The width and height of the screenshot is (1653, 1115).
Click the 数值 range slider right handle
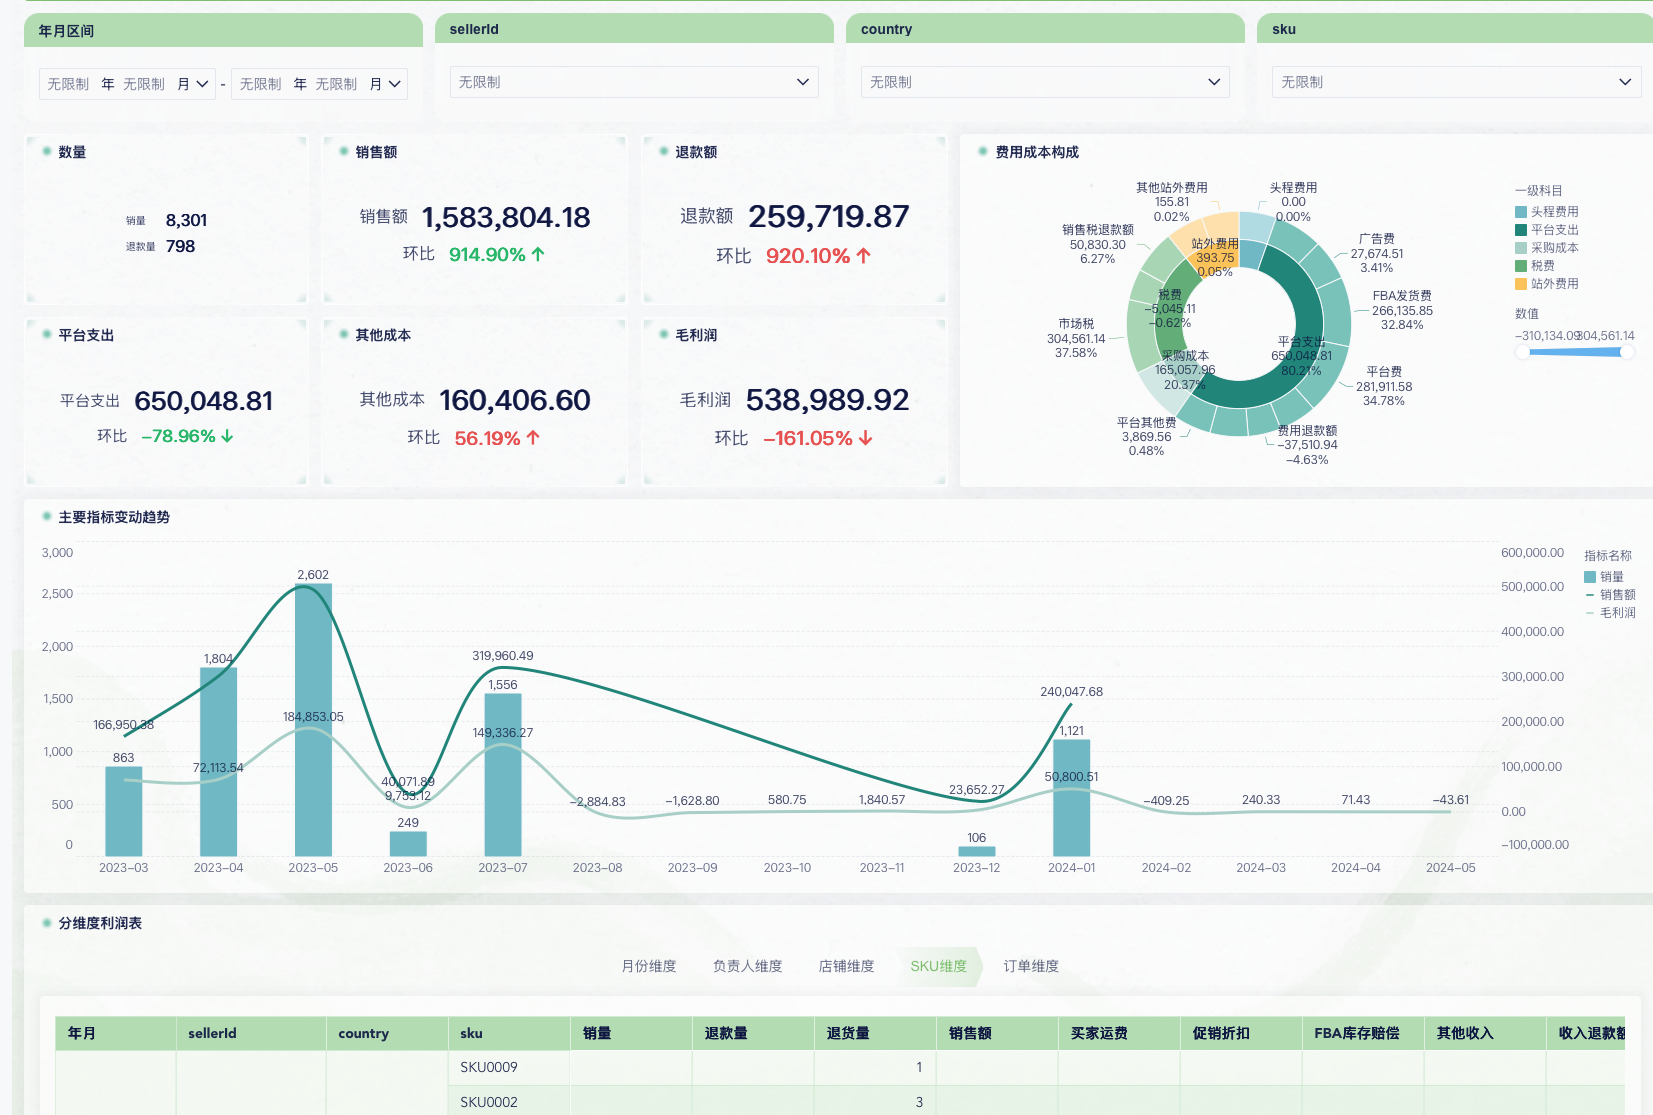tap(1626, 352)
